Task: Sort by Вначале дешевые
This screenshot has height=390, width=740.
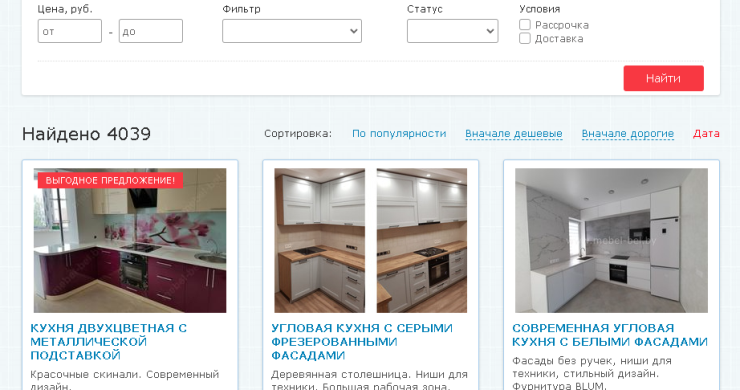Action: pyautogui.click(x=513, y=134)
